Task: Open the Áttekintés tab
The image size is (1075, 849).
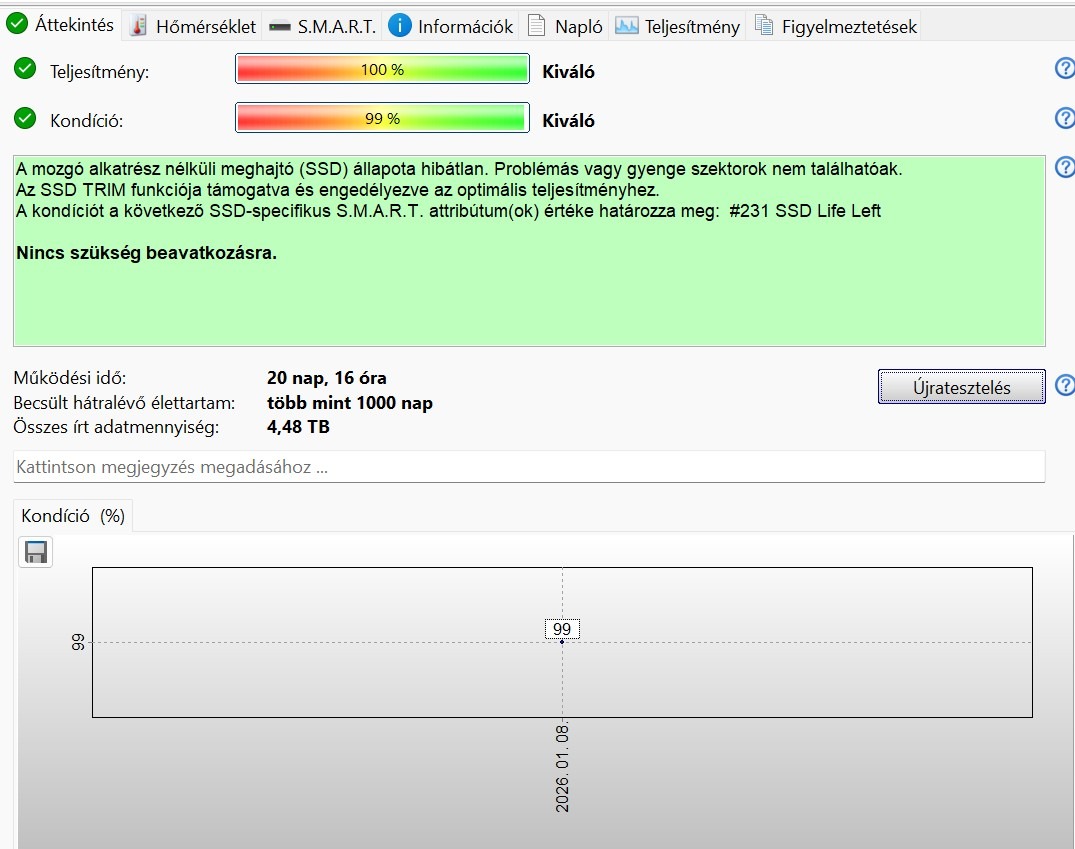Action: pos(61,25)
